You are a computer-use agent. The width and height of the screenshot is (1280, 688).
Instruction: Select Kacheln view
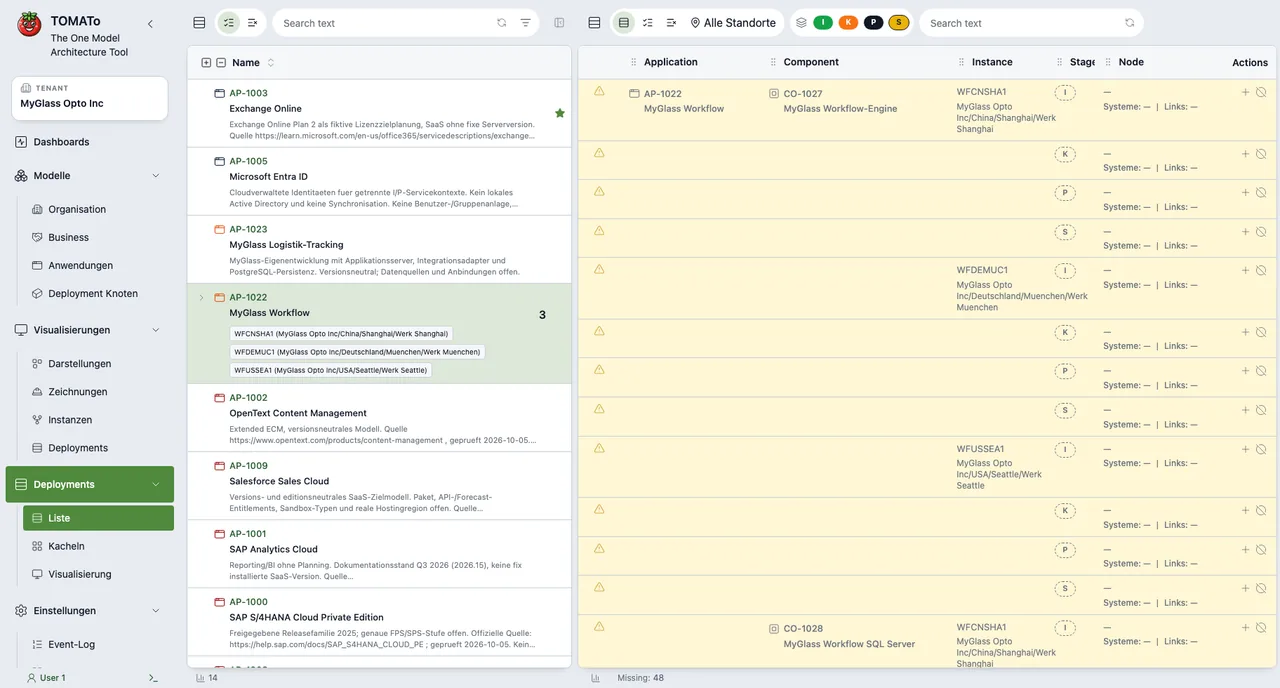tap(66, 546)
